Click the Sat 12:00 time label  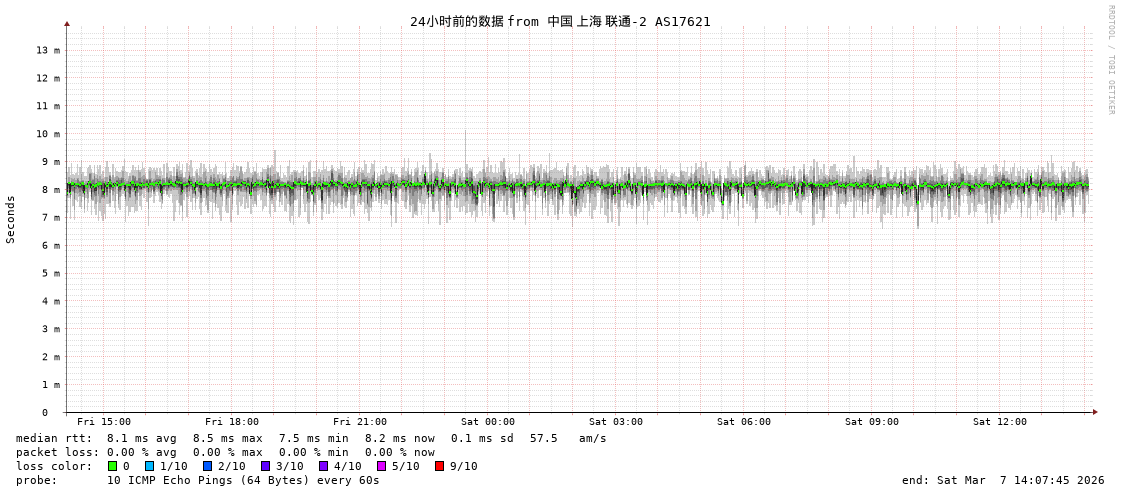pyautogui.click(x=1000, y=422)
